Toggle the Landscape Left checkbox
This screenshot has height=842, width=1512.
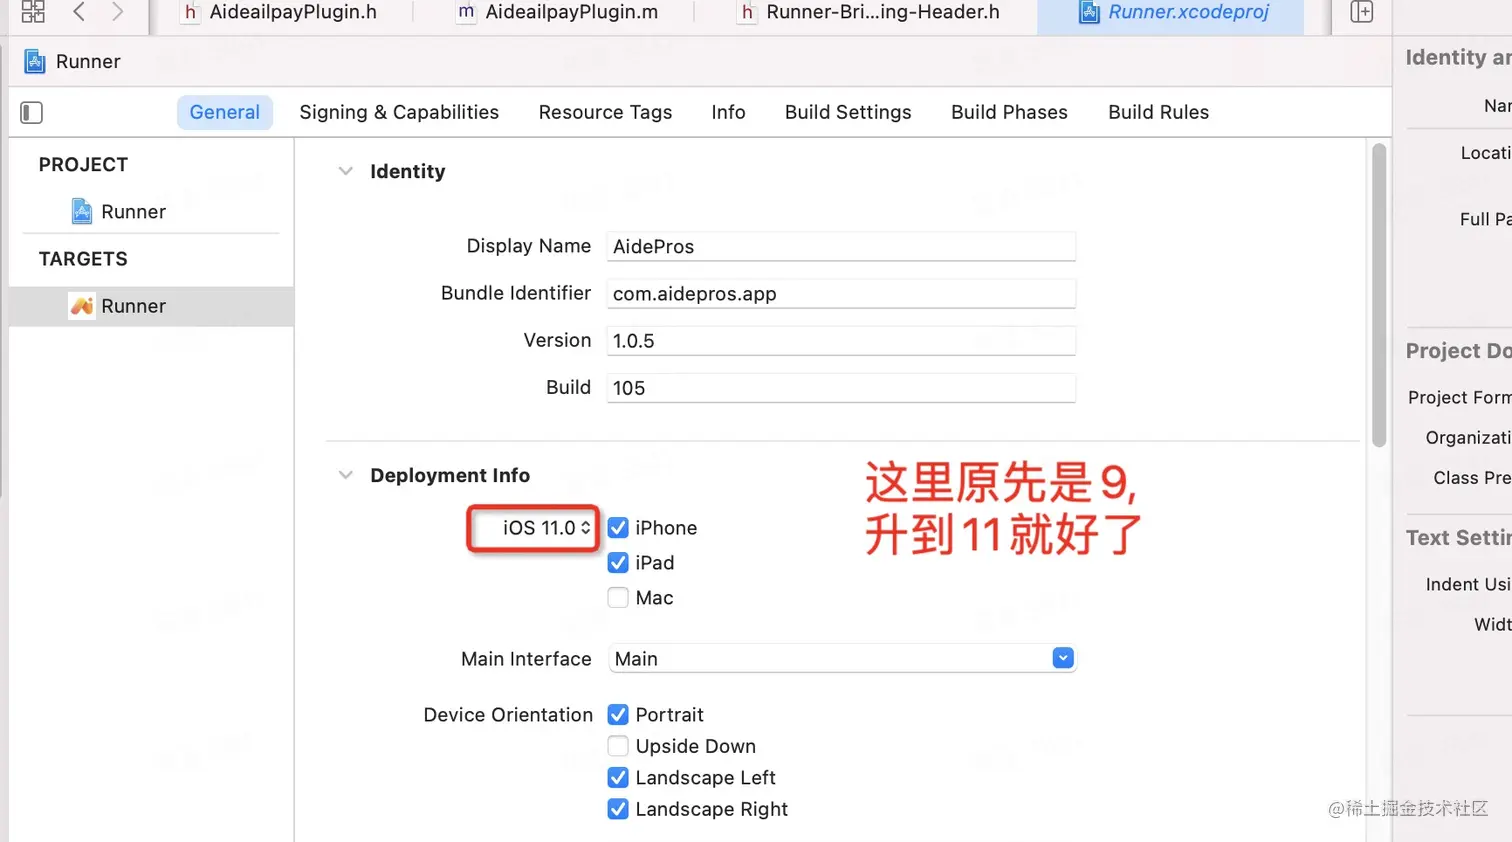[x=618, y=778]
